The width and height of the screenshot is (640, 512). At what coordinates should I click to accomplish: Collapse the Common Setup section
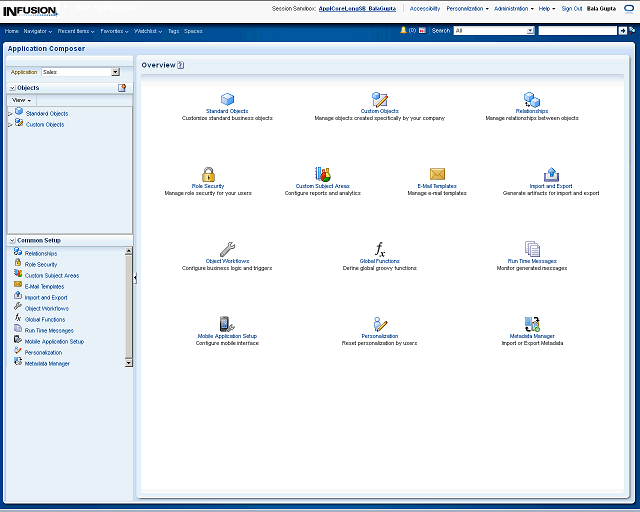tap(12, 241)
